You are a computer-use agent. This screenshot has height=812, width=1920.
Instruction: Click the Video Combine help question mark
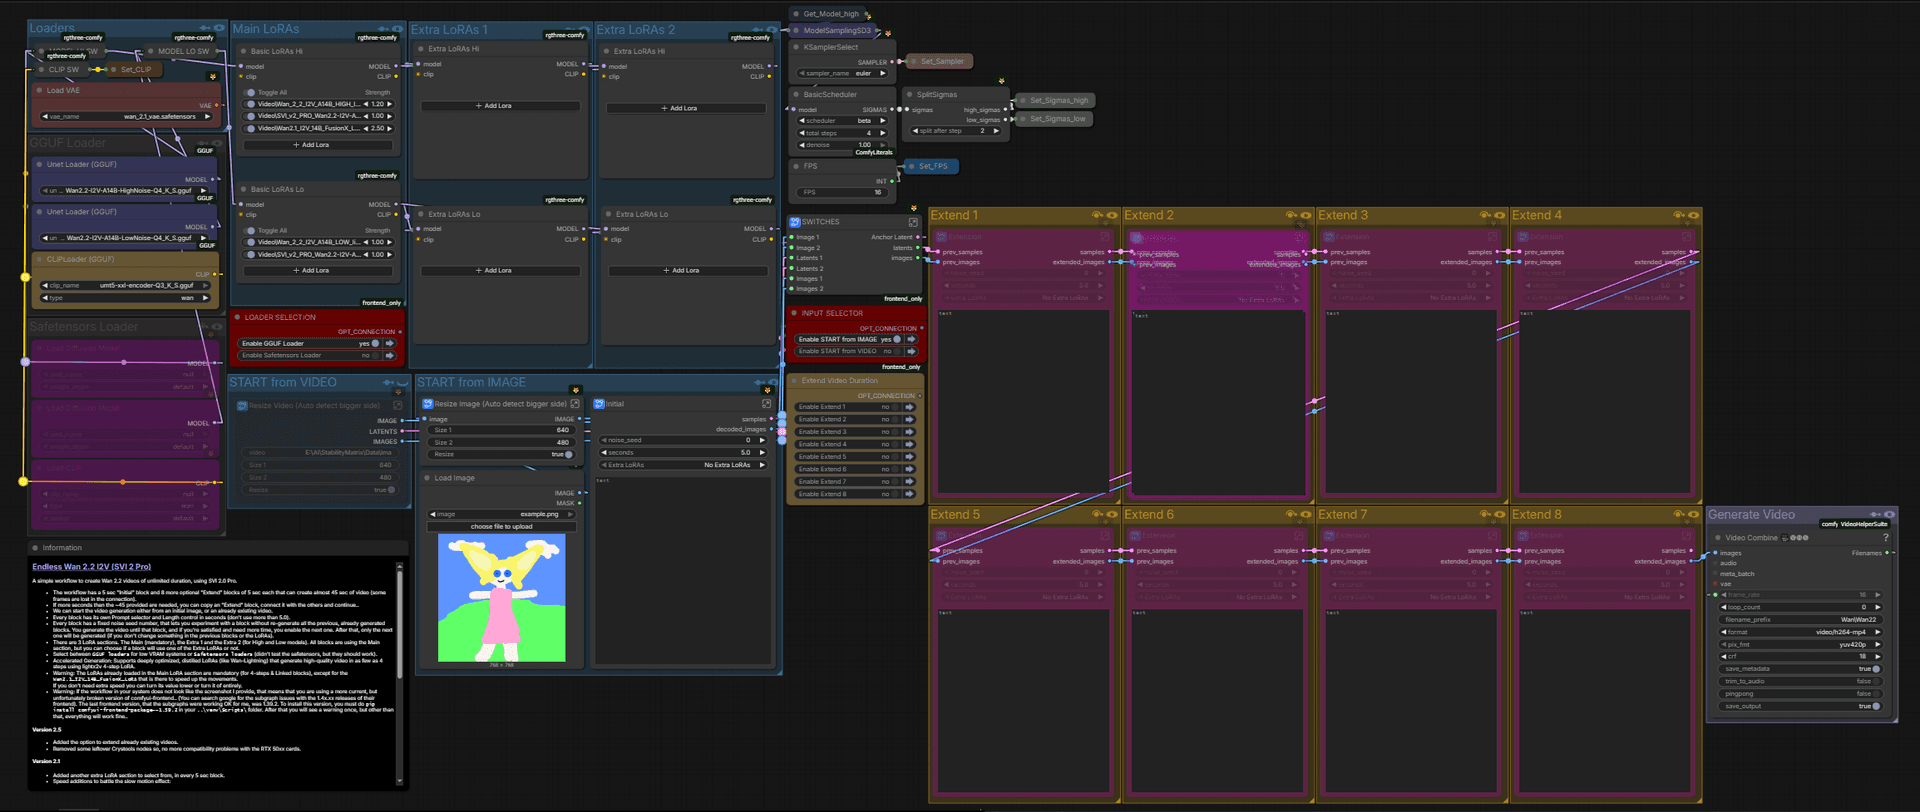coord(1886,538)
